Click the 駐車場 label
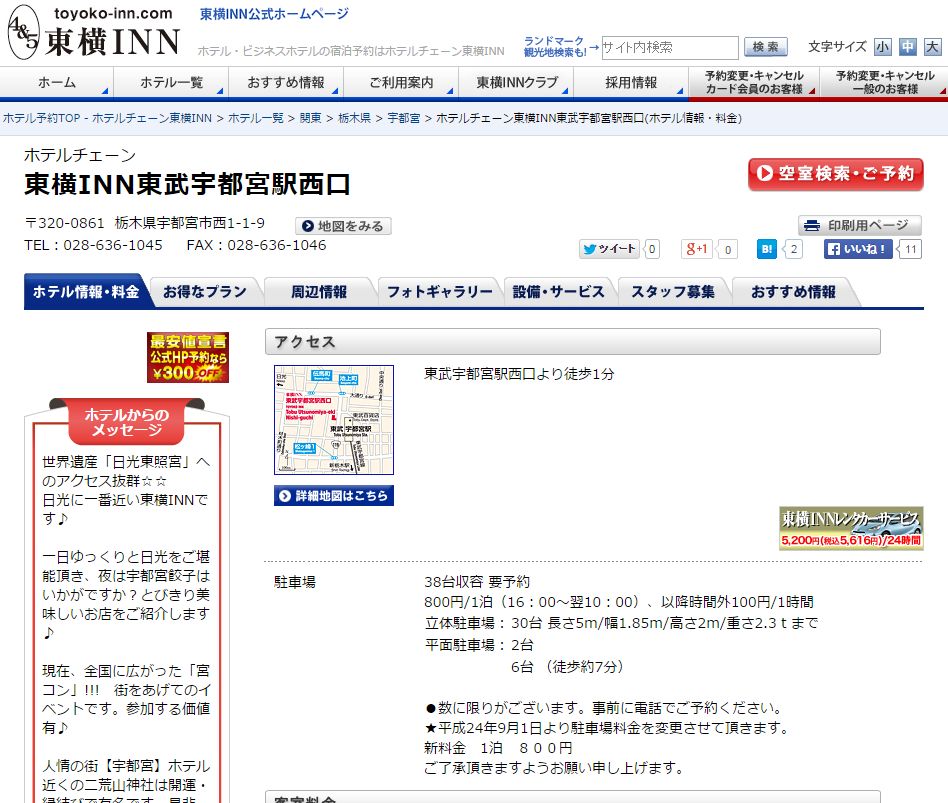The width and height of the screenshot is (948, 803). coord(294,582)
